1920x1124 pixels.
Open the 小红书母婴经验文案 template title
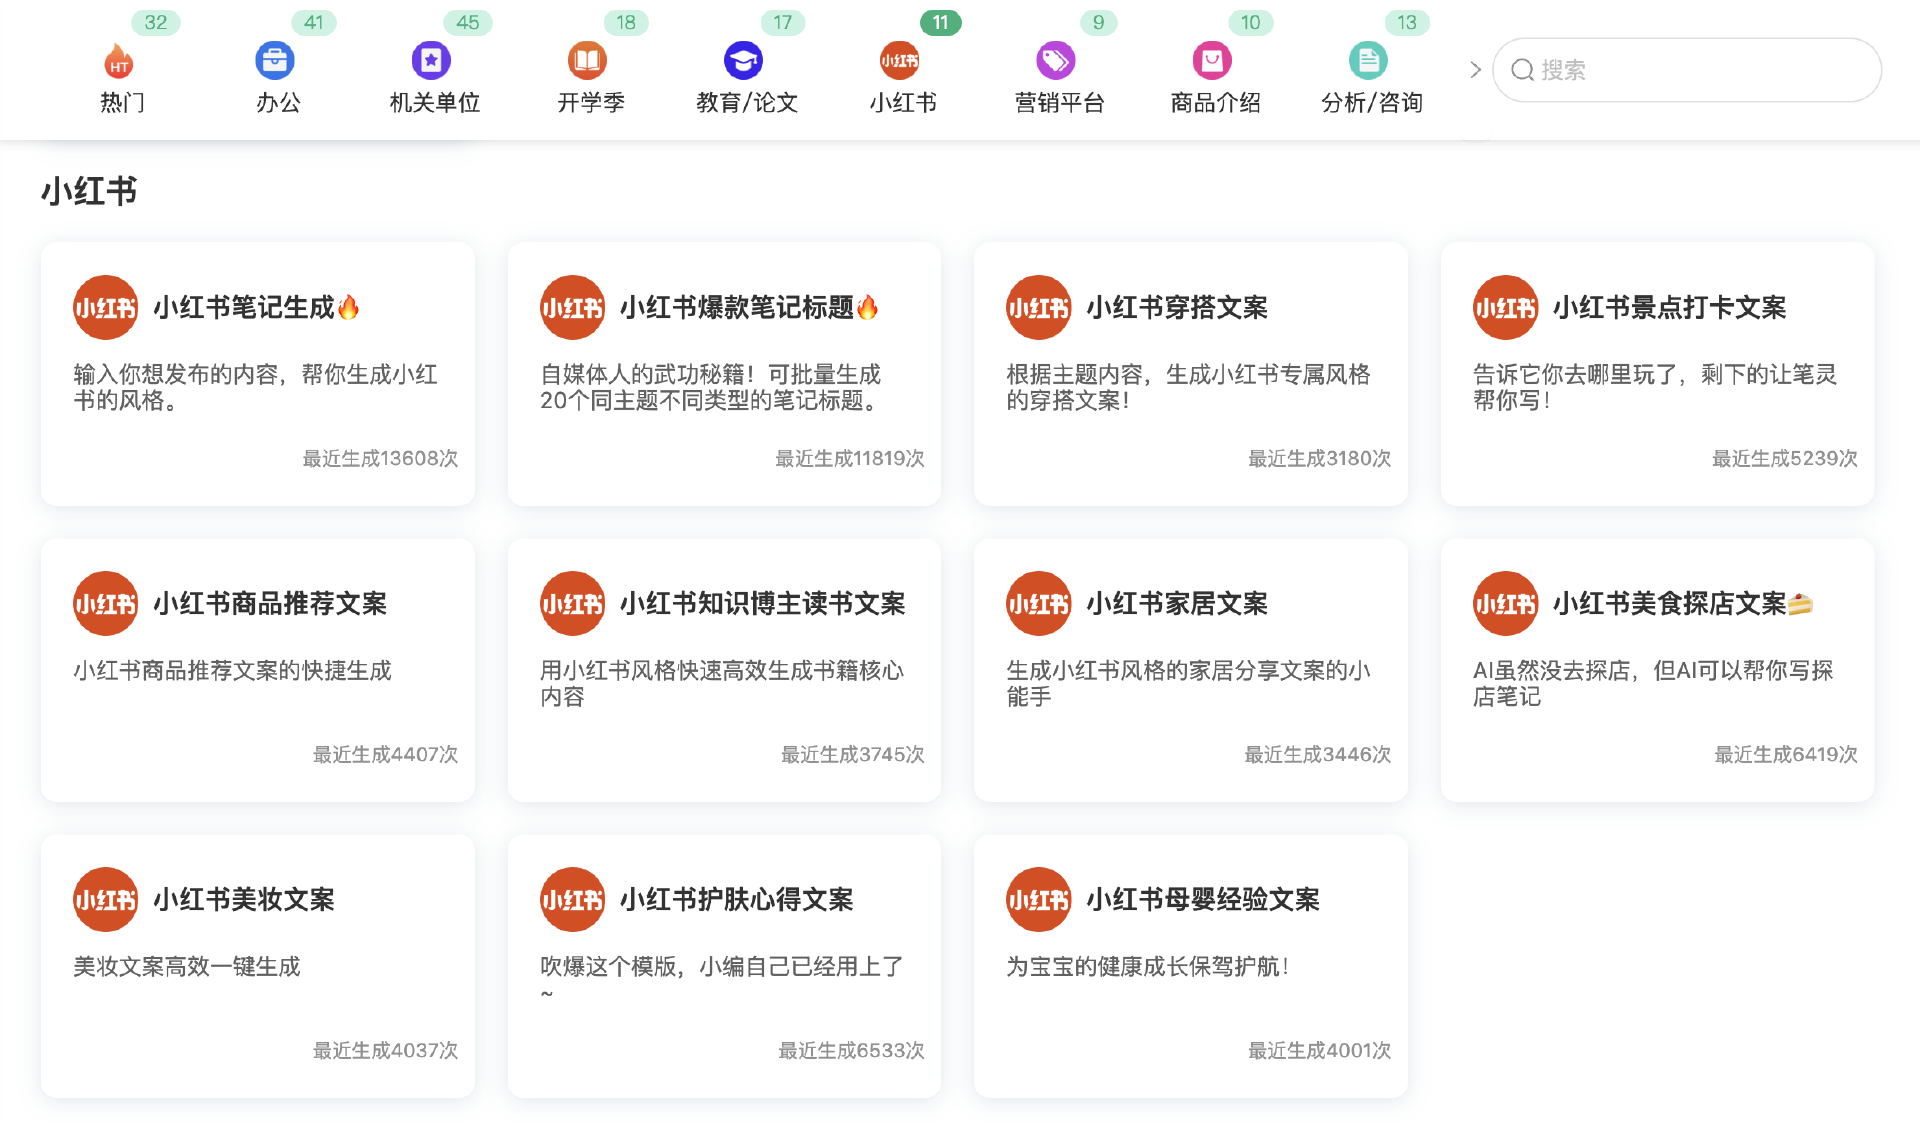[x=1203, y=899]
